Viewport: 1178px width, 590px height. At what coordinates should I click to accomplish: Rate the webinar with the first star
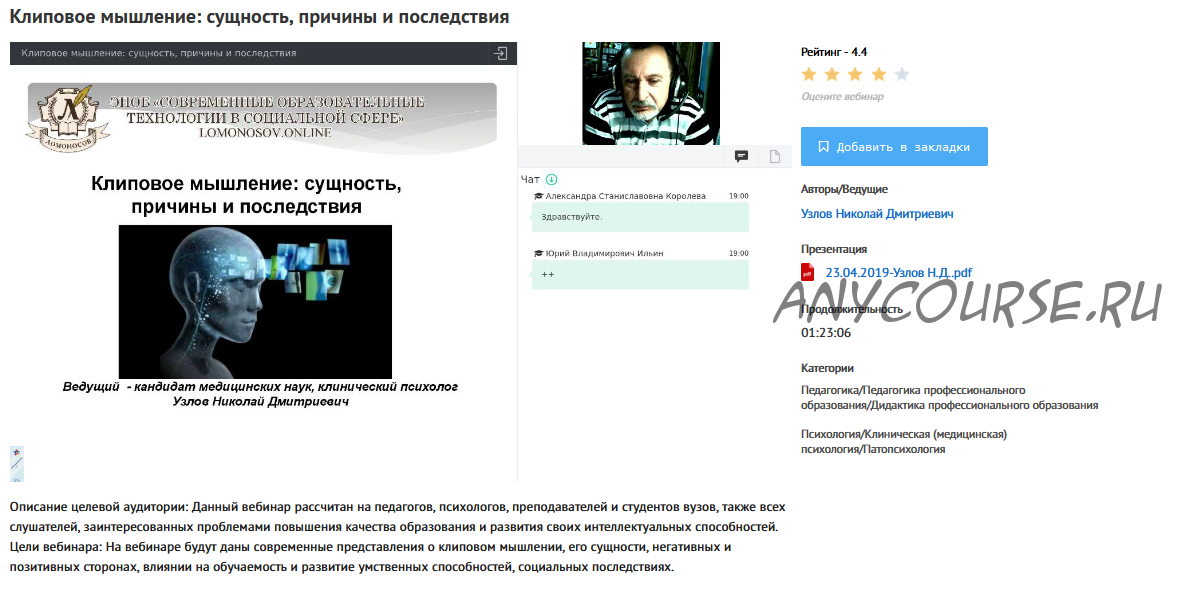[x=809, y=74]
